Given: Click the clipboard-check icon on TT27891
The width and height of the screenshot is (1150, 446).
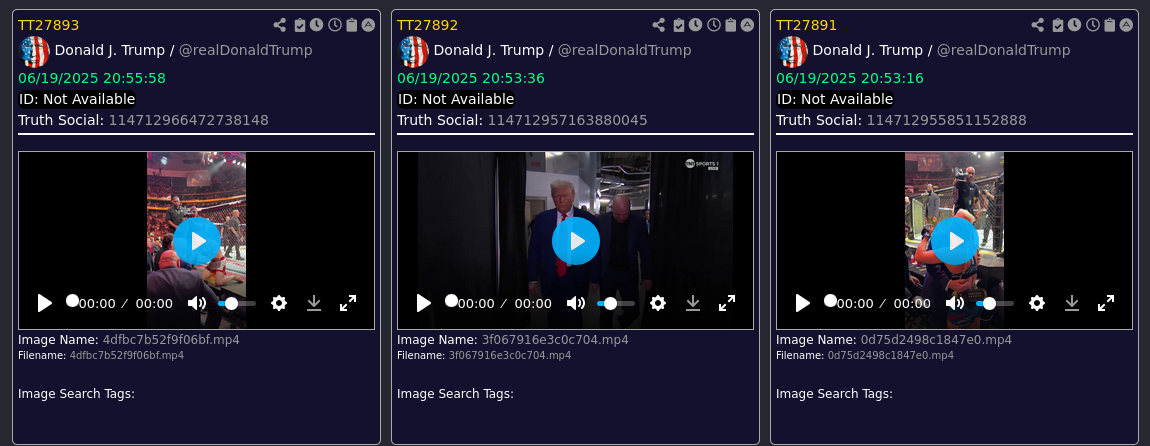Looking at the screenshot, I should [x=1058, y=25].
